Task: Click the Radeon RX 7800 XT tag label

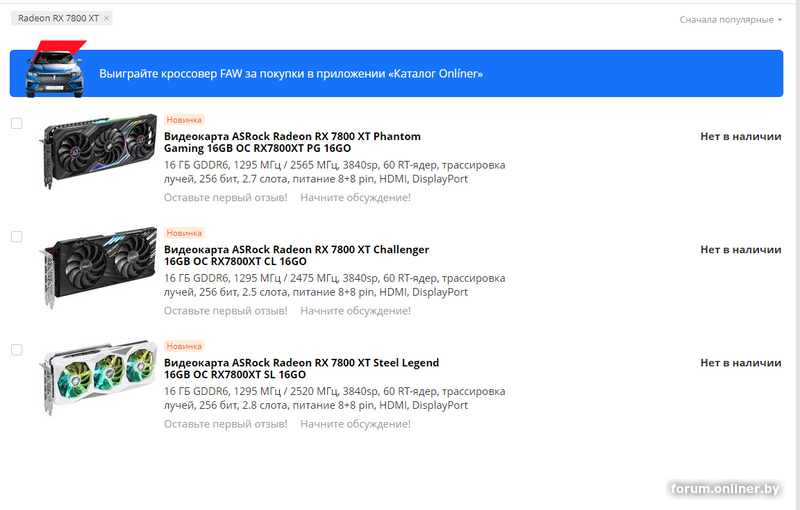Action: pyautogui.click(x=58, y=18)
